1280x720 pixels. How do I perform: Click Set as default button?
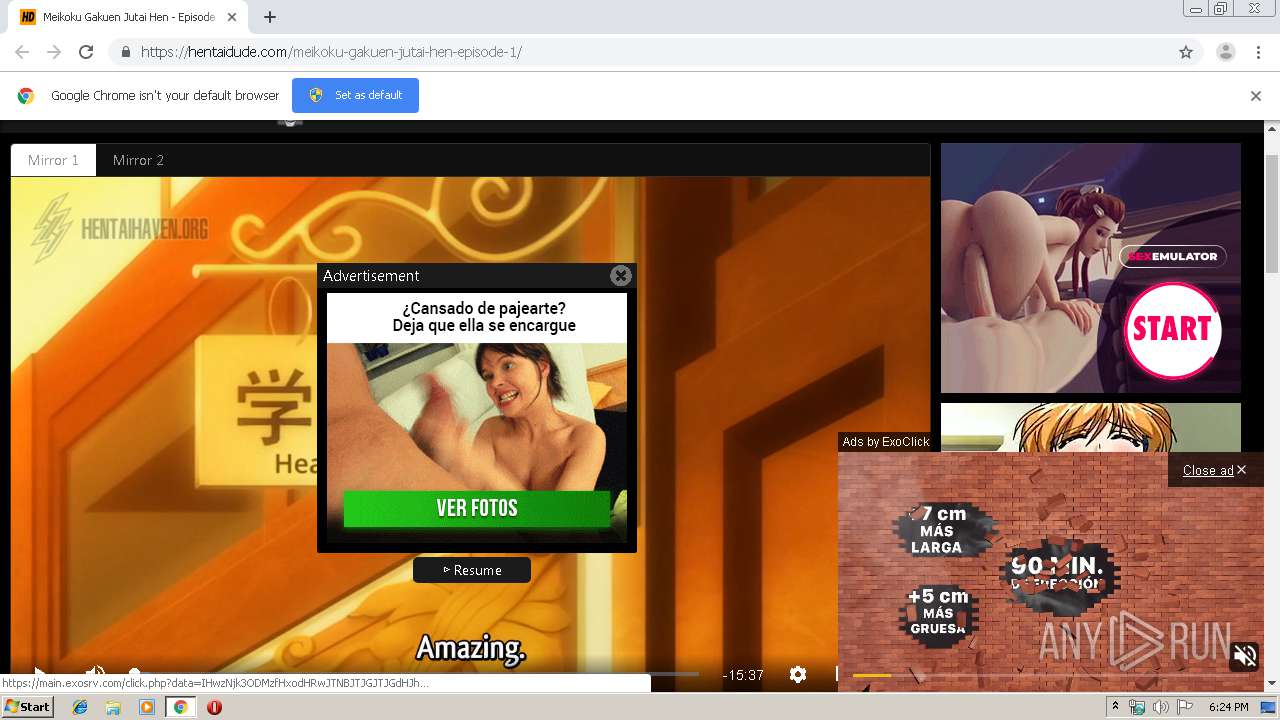tap(355, 95)
